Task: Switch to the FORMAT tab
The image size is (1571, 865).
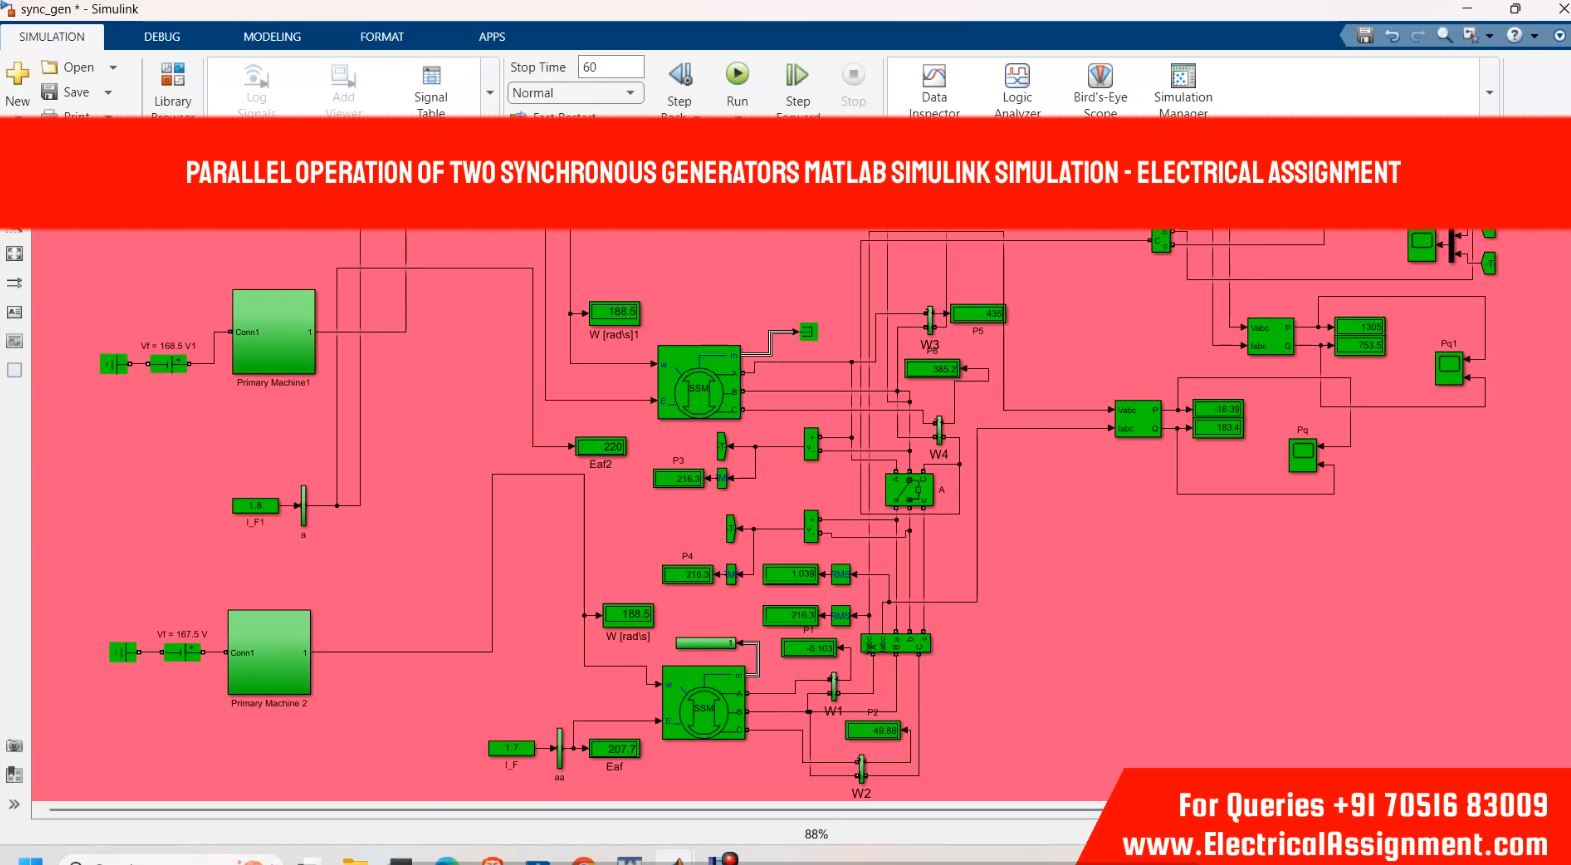Action: [x=382, y=37]
